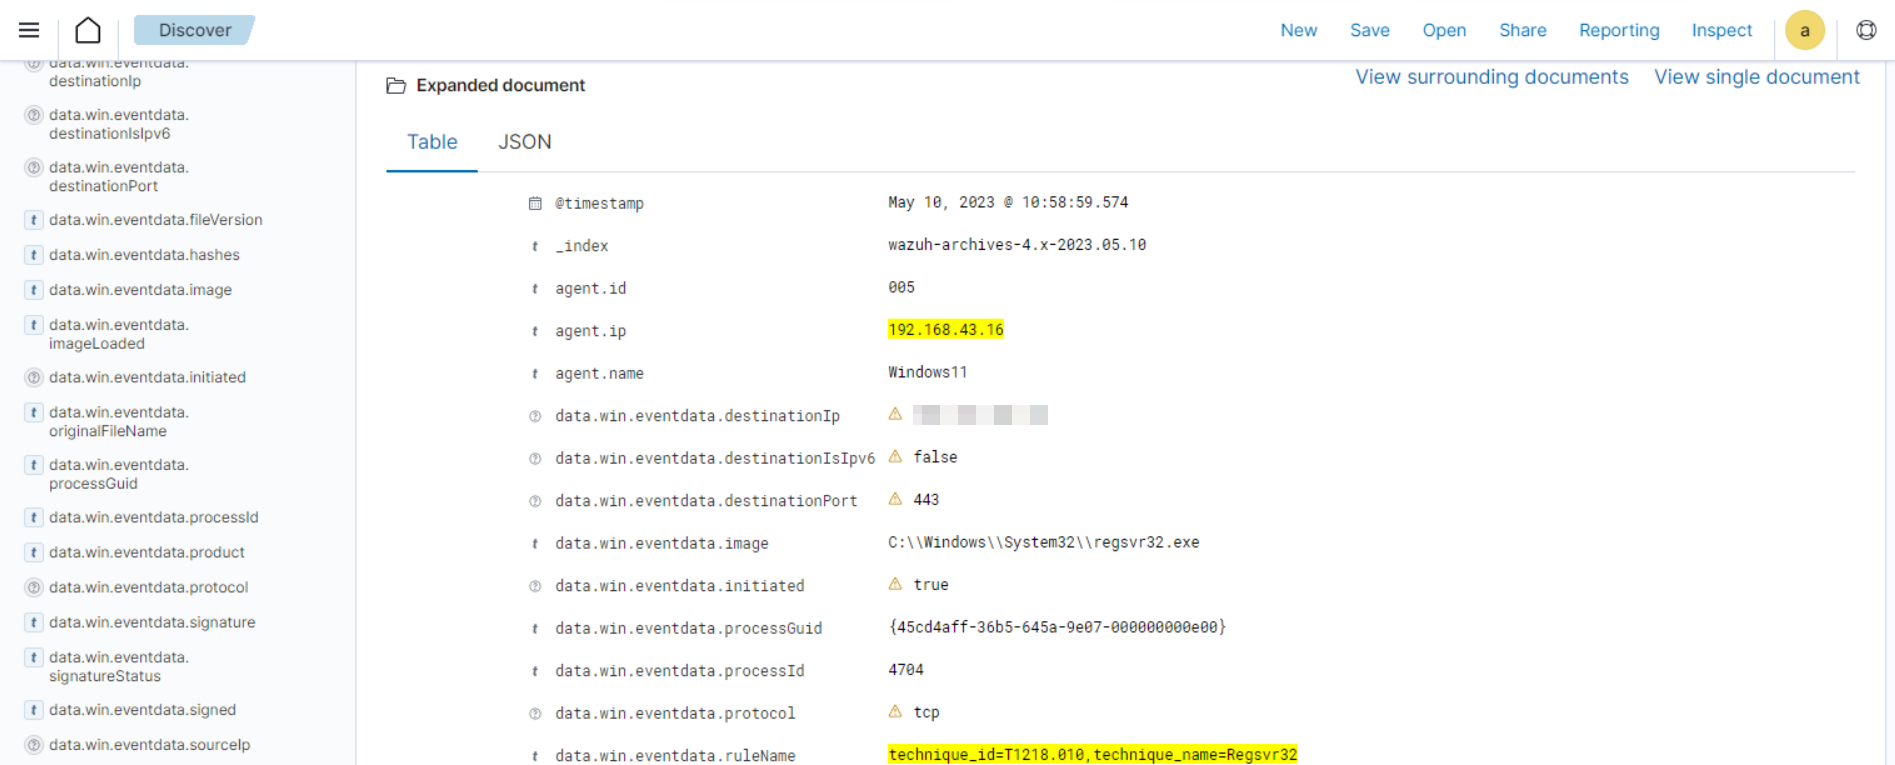Click the home icon
The height and width of the screenshot is (765, 1895).
tap(88, 30)
